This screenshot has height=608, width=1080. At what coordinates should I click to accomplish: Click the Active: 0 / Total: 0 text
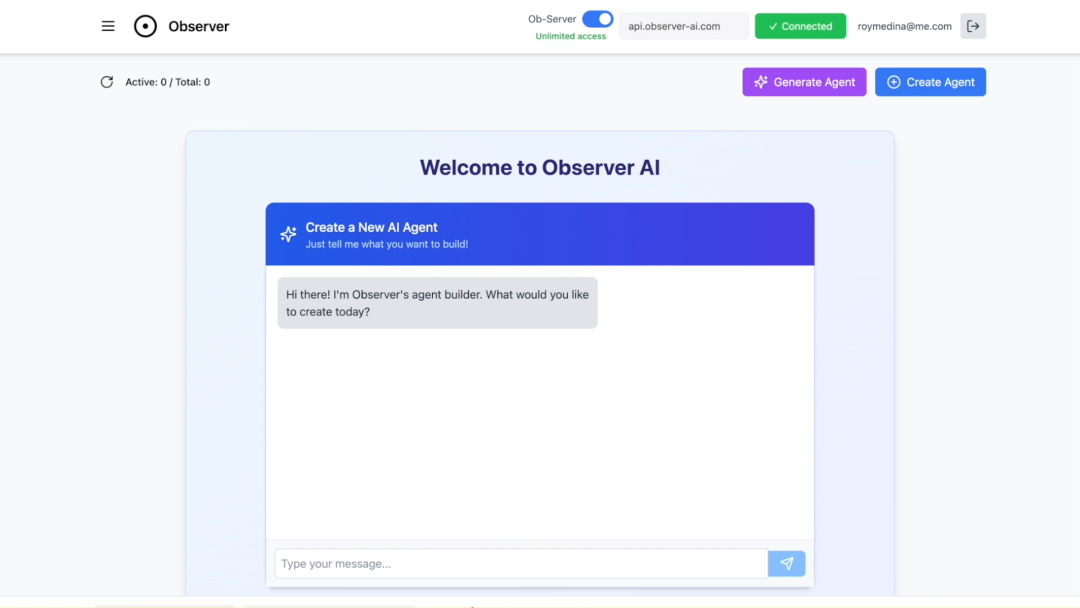pos(167,82)
